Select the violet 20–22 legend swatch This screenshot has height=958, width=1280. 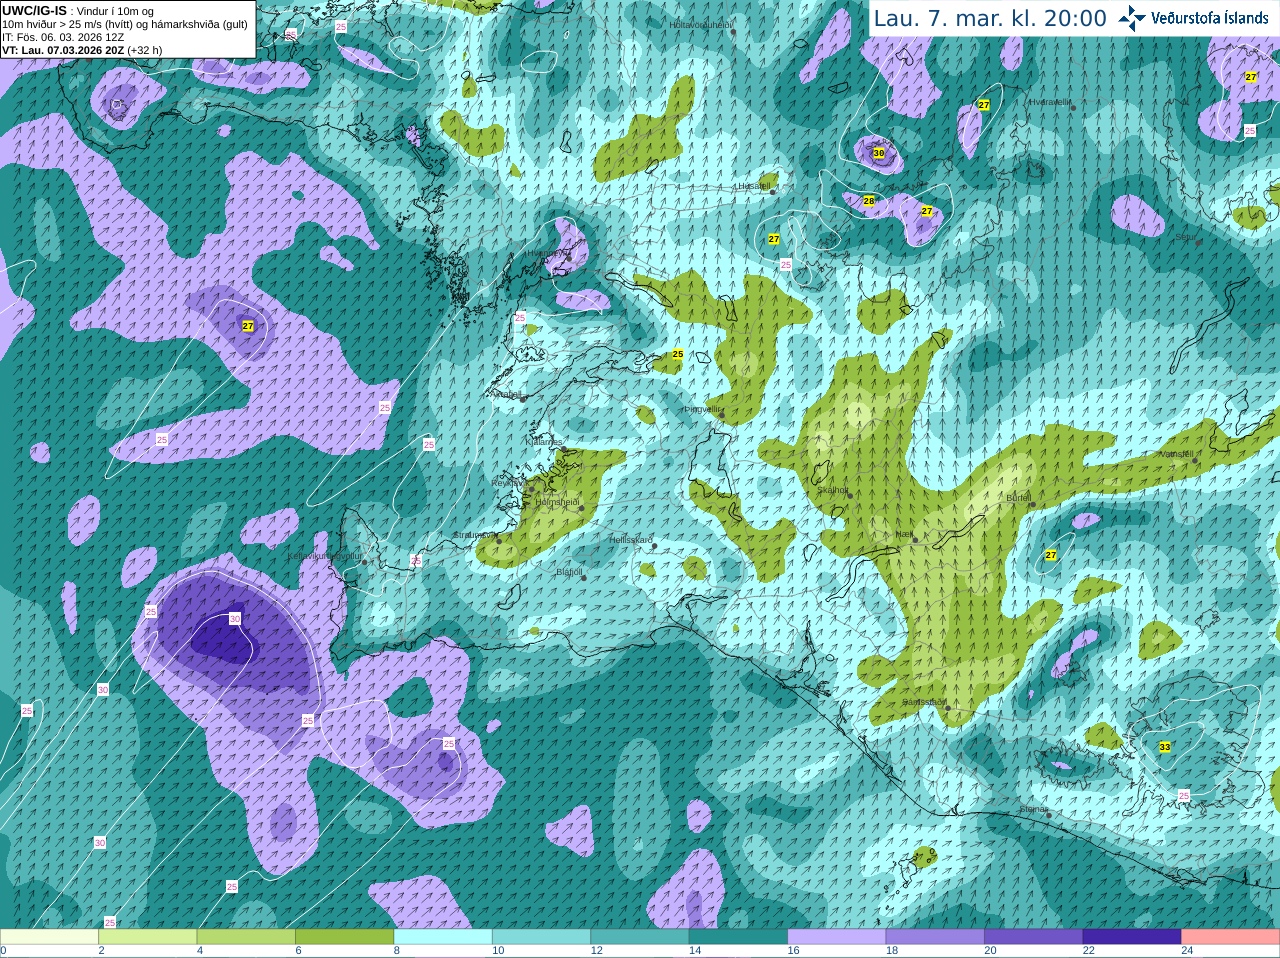[x=1034, y=937]
